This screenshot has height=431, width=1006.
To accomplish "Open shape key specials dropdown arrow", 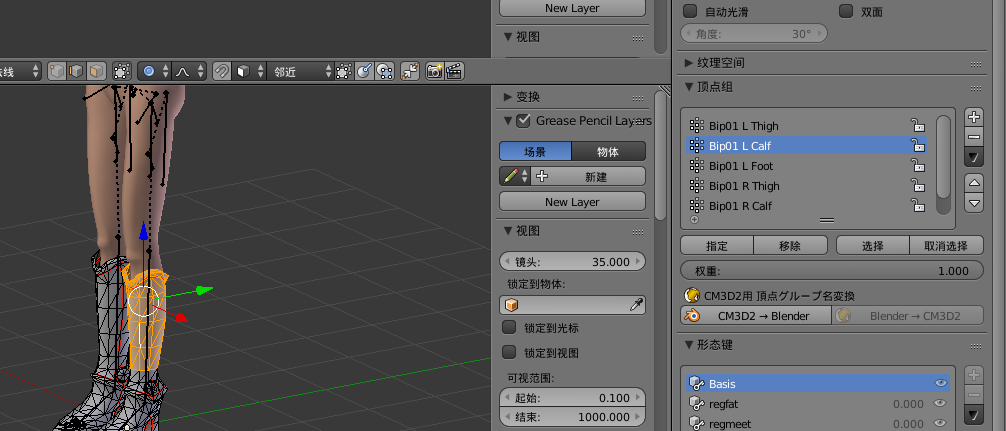I will pos(974,416).
